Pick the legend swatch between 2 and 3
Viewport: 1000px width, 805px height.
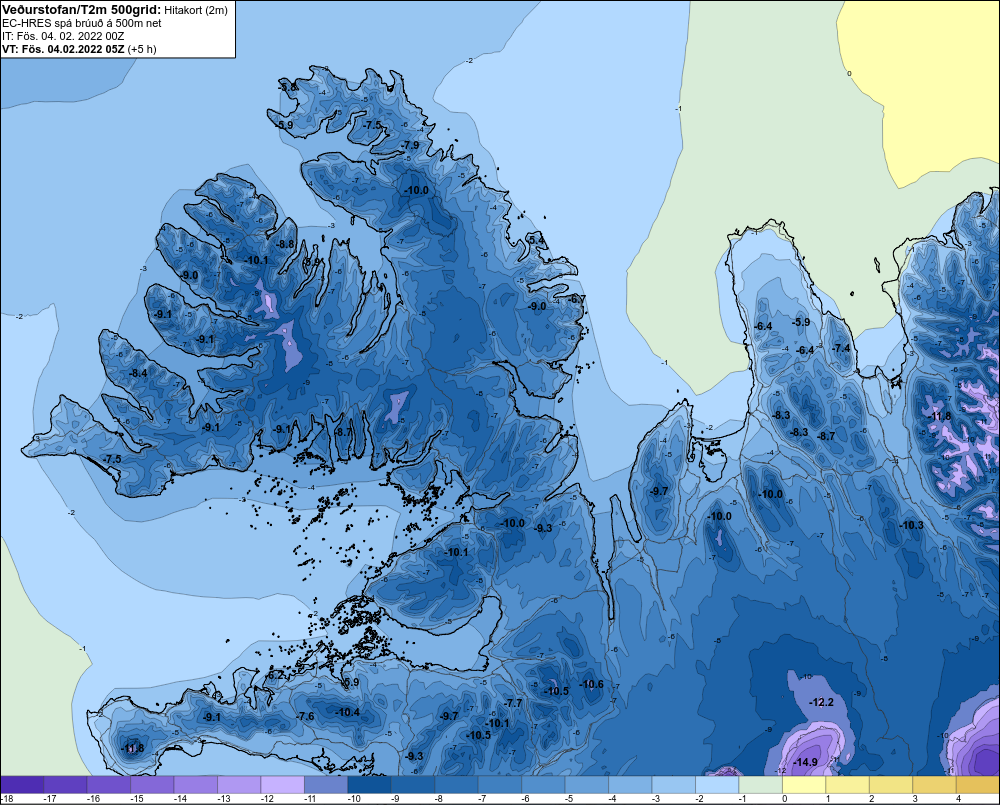pyautogui.click(x=891, y=785)
